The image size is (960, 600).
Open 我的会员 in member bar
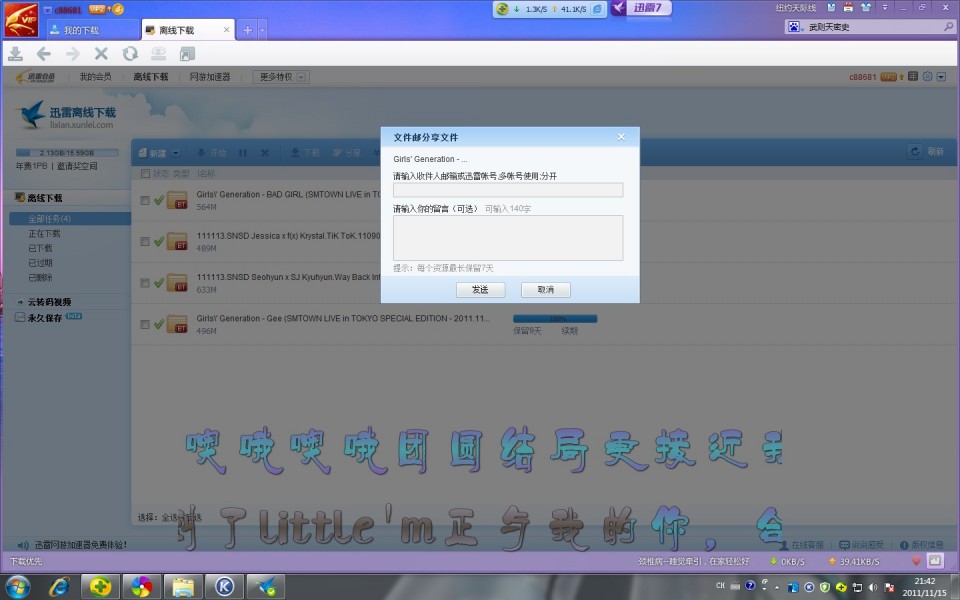[96, 77]
